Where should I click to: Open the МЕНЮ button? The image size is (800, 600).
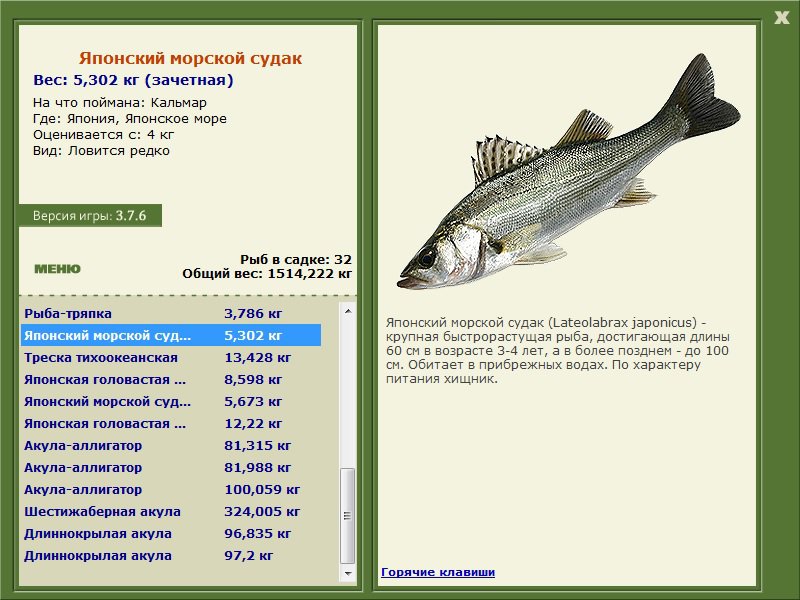click(57, 269)
